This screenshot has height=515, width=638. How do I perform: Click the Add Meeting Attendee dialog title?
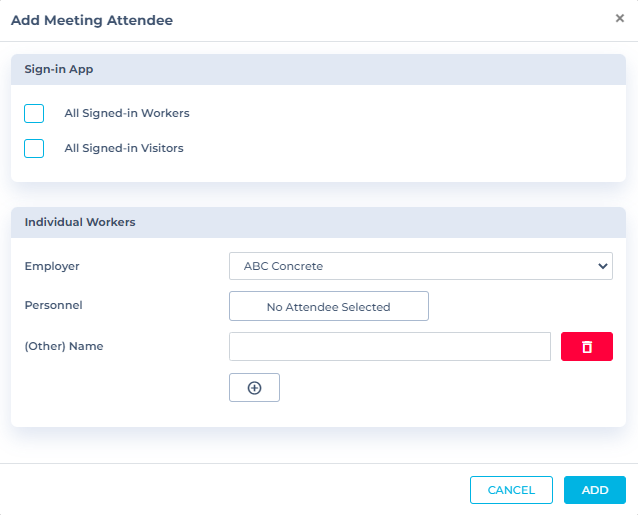click(x=92, y=20)
